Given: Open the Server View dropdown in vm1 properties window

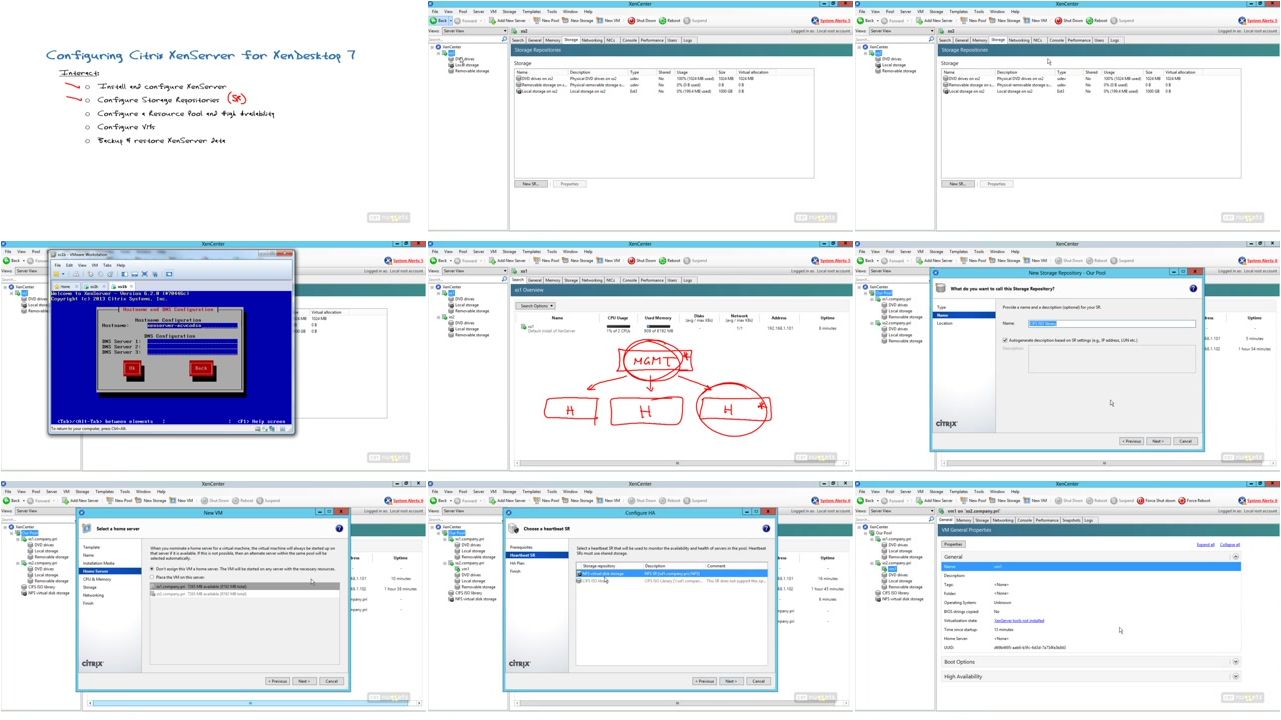Looking at the screenshot, I should tap(902, 511).
